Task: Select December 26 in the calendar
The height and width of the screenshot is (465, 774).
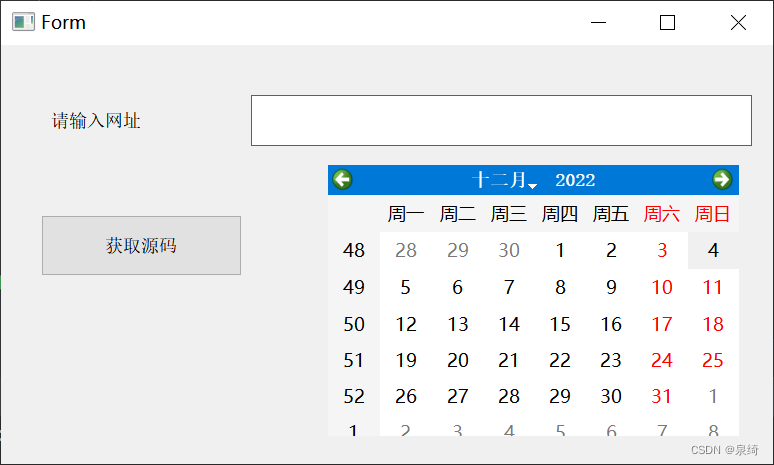Action: click(406, 396)
